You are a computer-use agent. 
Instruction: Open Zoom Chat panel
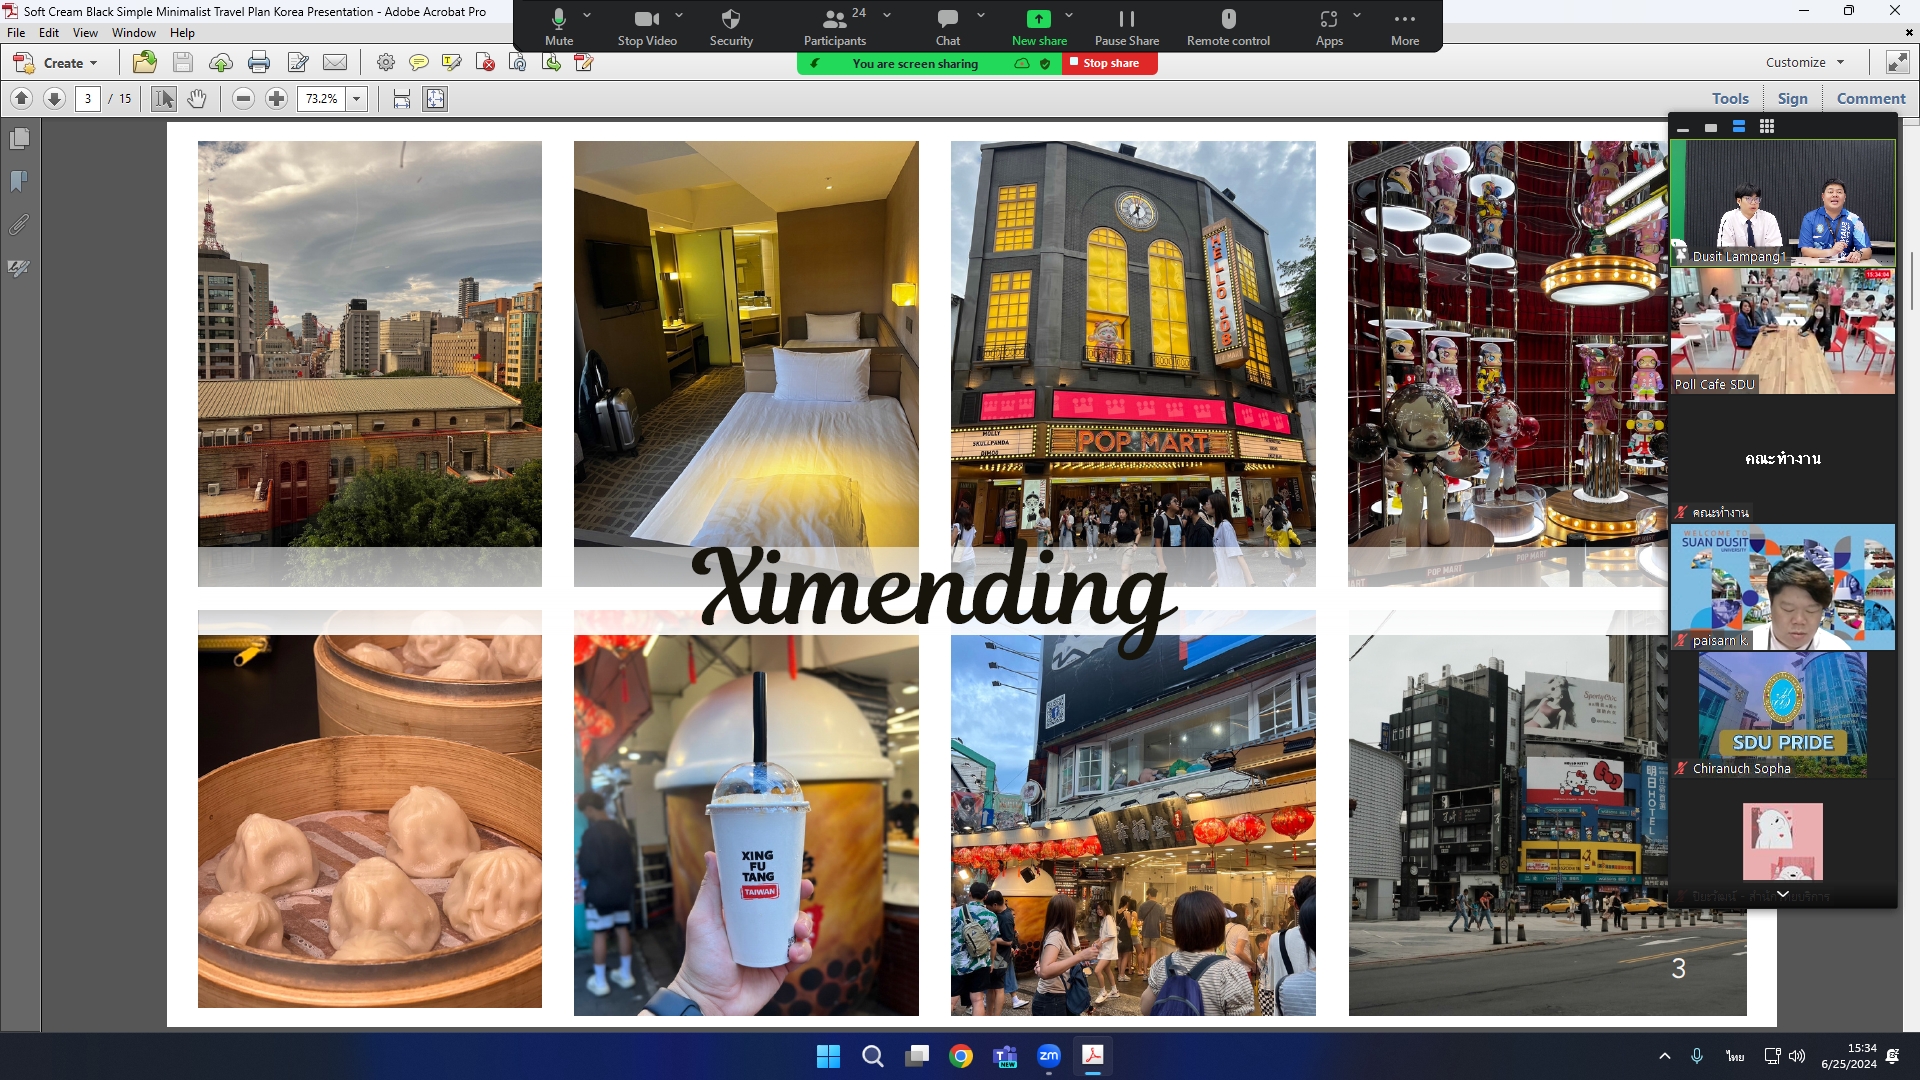pos(948,27)
